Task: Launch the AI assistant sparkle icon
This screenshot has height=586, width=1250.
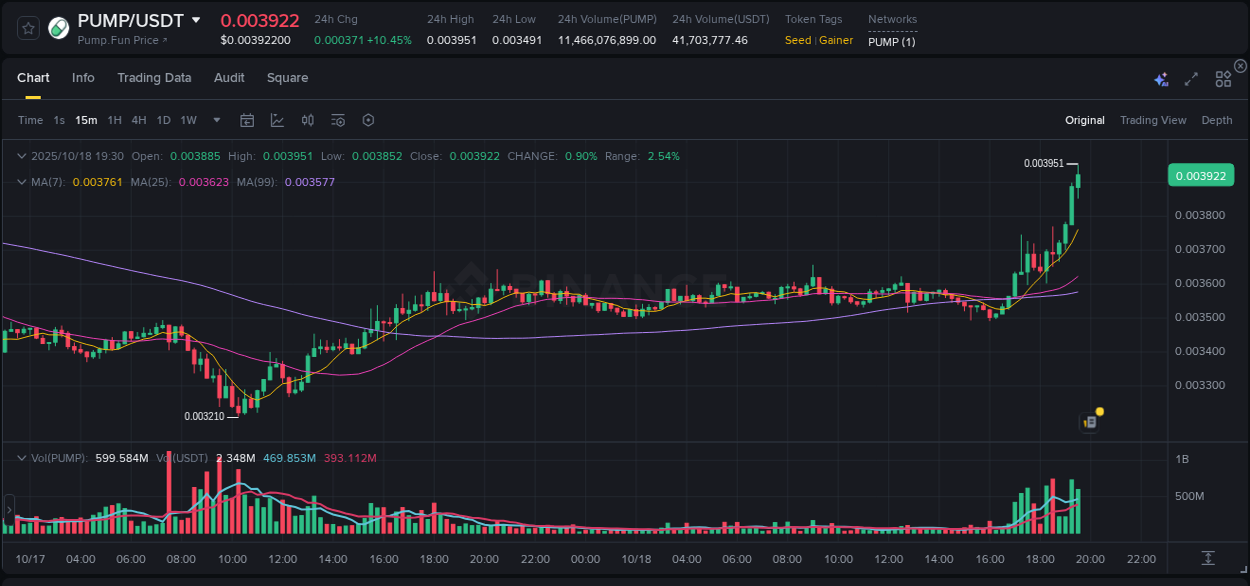Action: pyautogui.click(x=1160, y=77)
